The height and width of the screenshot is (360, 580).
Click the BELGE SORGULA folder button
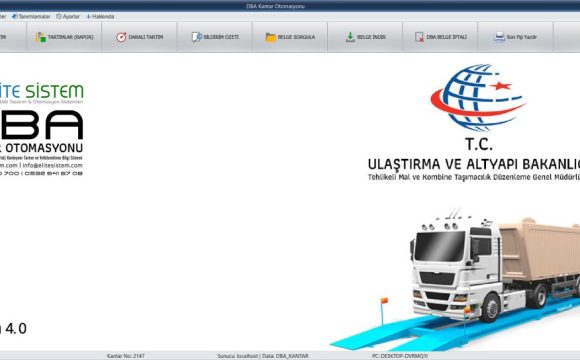point(290,37)
